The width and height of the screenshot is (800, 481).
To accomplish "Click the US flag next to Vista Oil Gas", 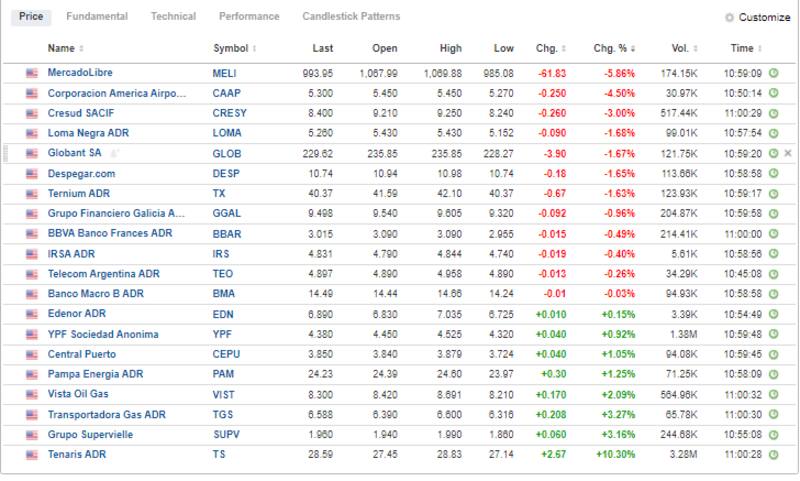I will click(32, 394).
